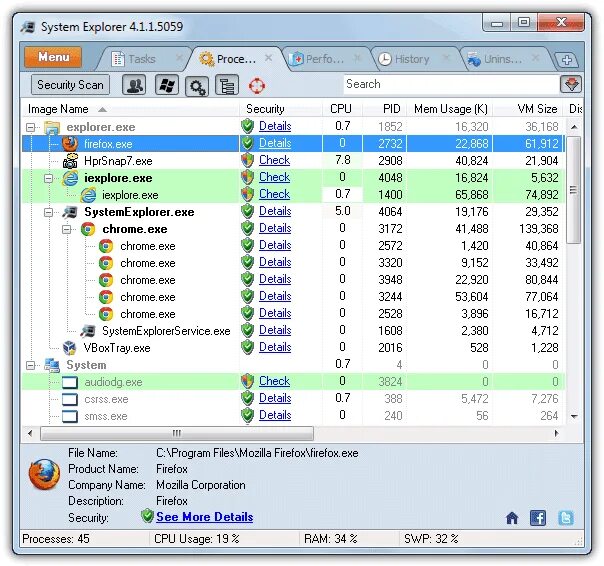Open See More Details link
Image resolution: width=604 pixels, height=566 pixels.
coord(205,517)
